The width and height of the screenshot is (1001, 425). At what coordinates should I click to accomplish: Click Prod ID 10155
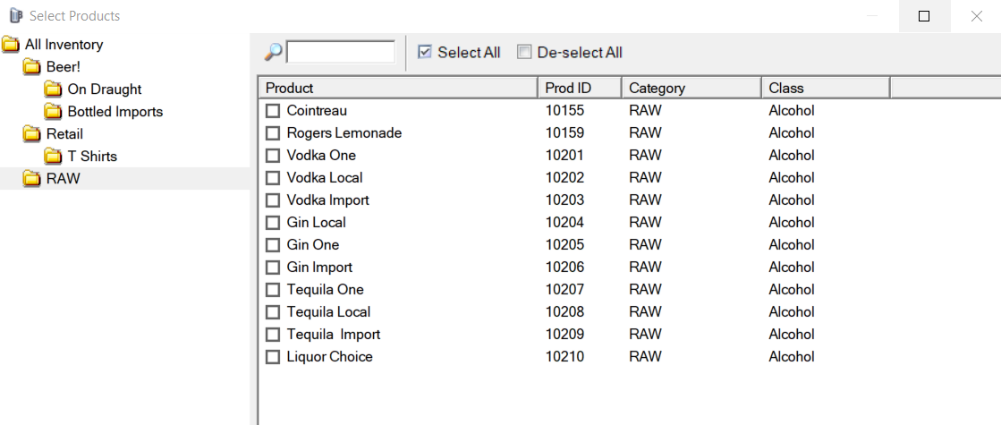(564, 111)
